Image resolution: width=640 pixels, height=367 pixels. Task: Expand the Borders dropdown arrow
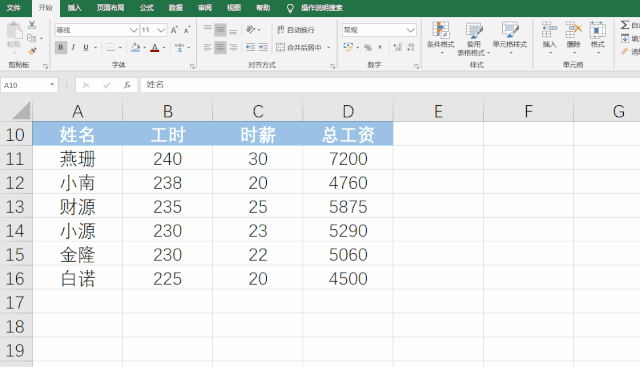[x=120, y=48]
